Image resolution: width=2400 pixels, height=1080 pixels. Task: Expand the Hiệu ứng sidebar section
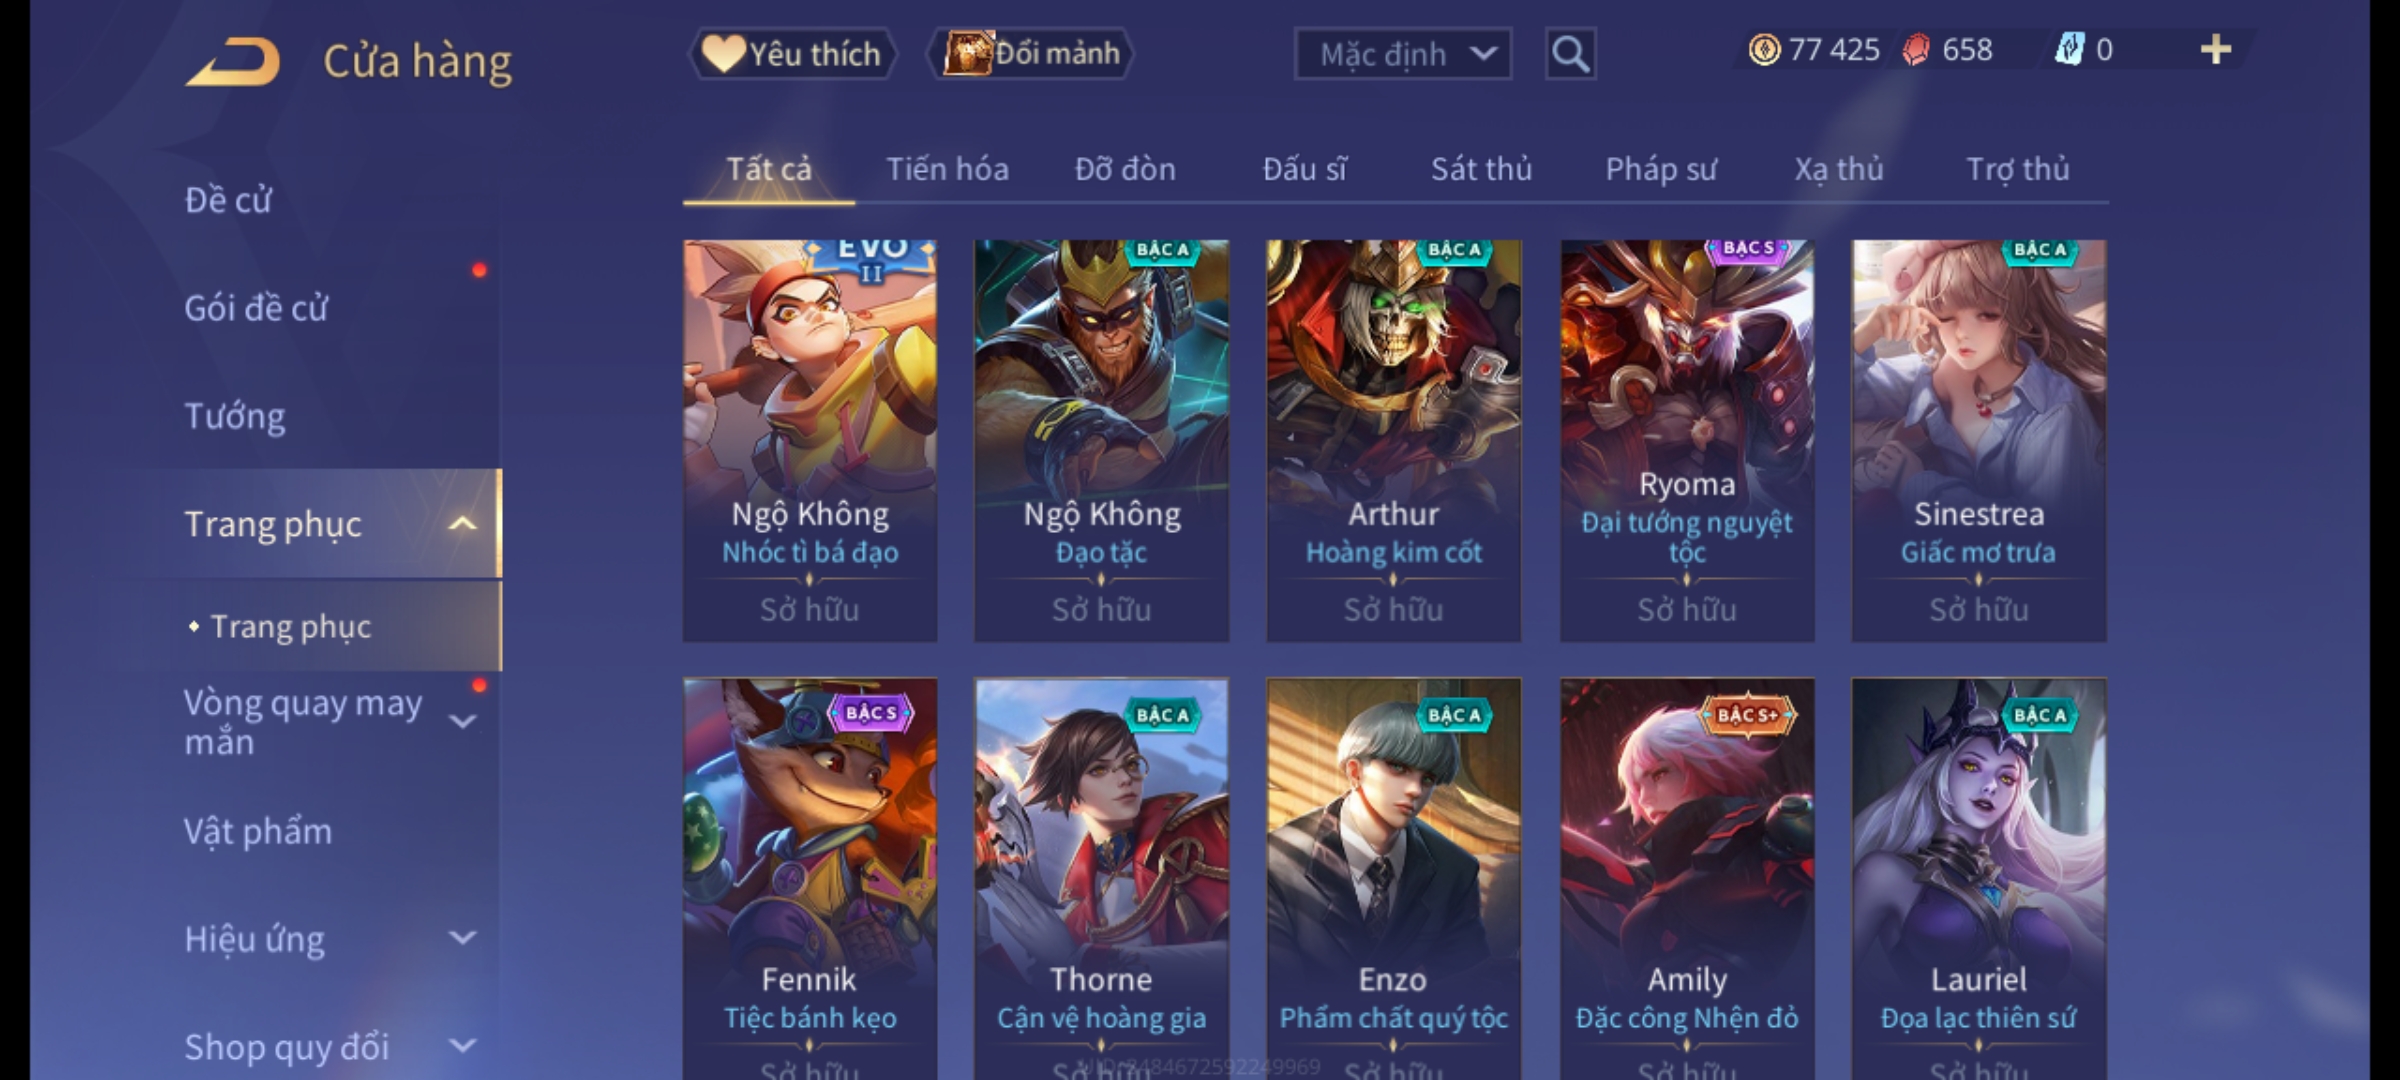462,938
